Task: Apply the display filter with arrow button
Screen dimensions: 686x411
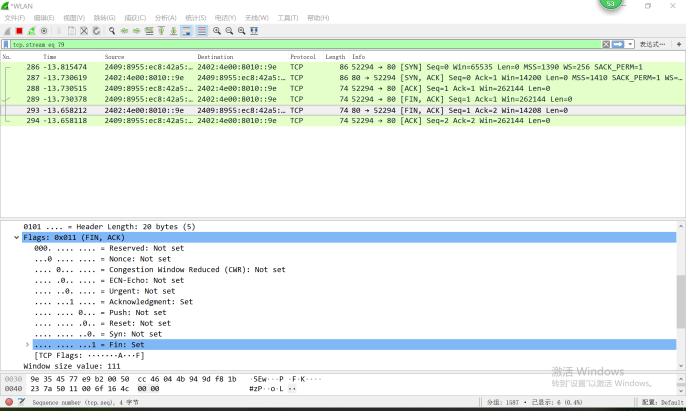Action: tap(619, 45)
